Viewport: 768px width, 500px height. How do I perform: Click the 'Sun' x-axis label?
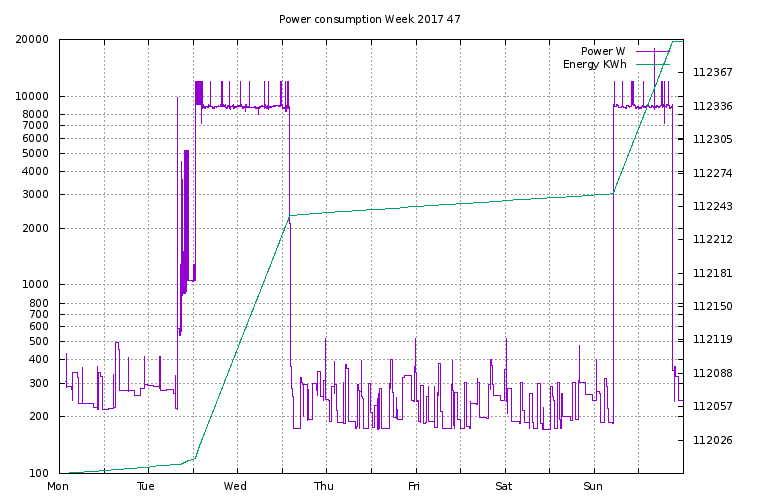click(593, 486)
